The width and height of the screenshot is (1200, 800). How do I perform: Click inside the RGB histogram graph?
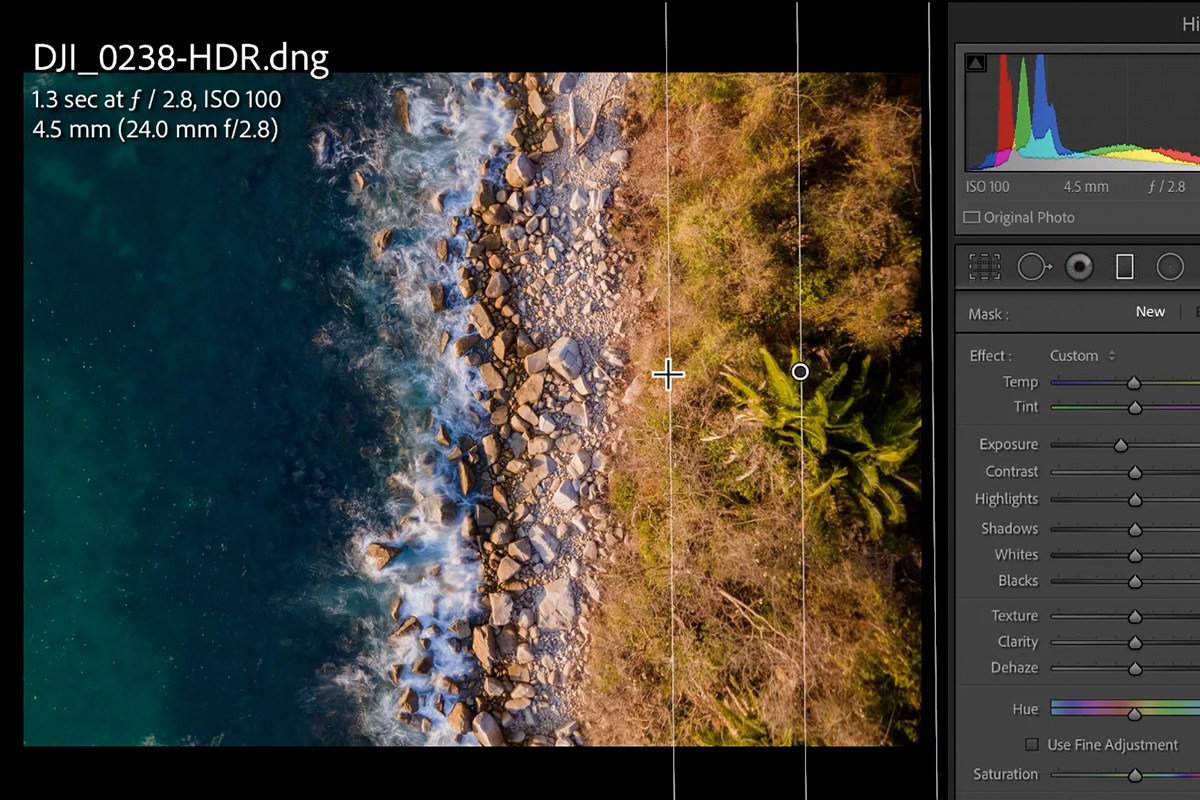click(1081, 111)
